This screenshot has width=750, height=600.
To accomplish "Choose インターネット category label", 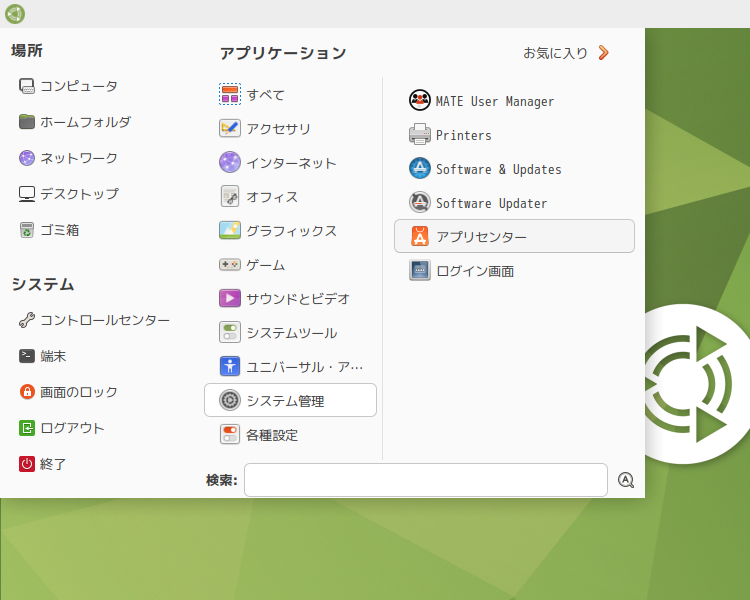I will [292, 163].
